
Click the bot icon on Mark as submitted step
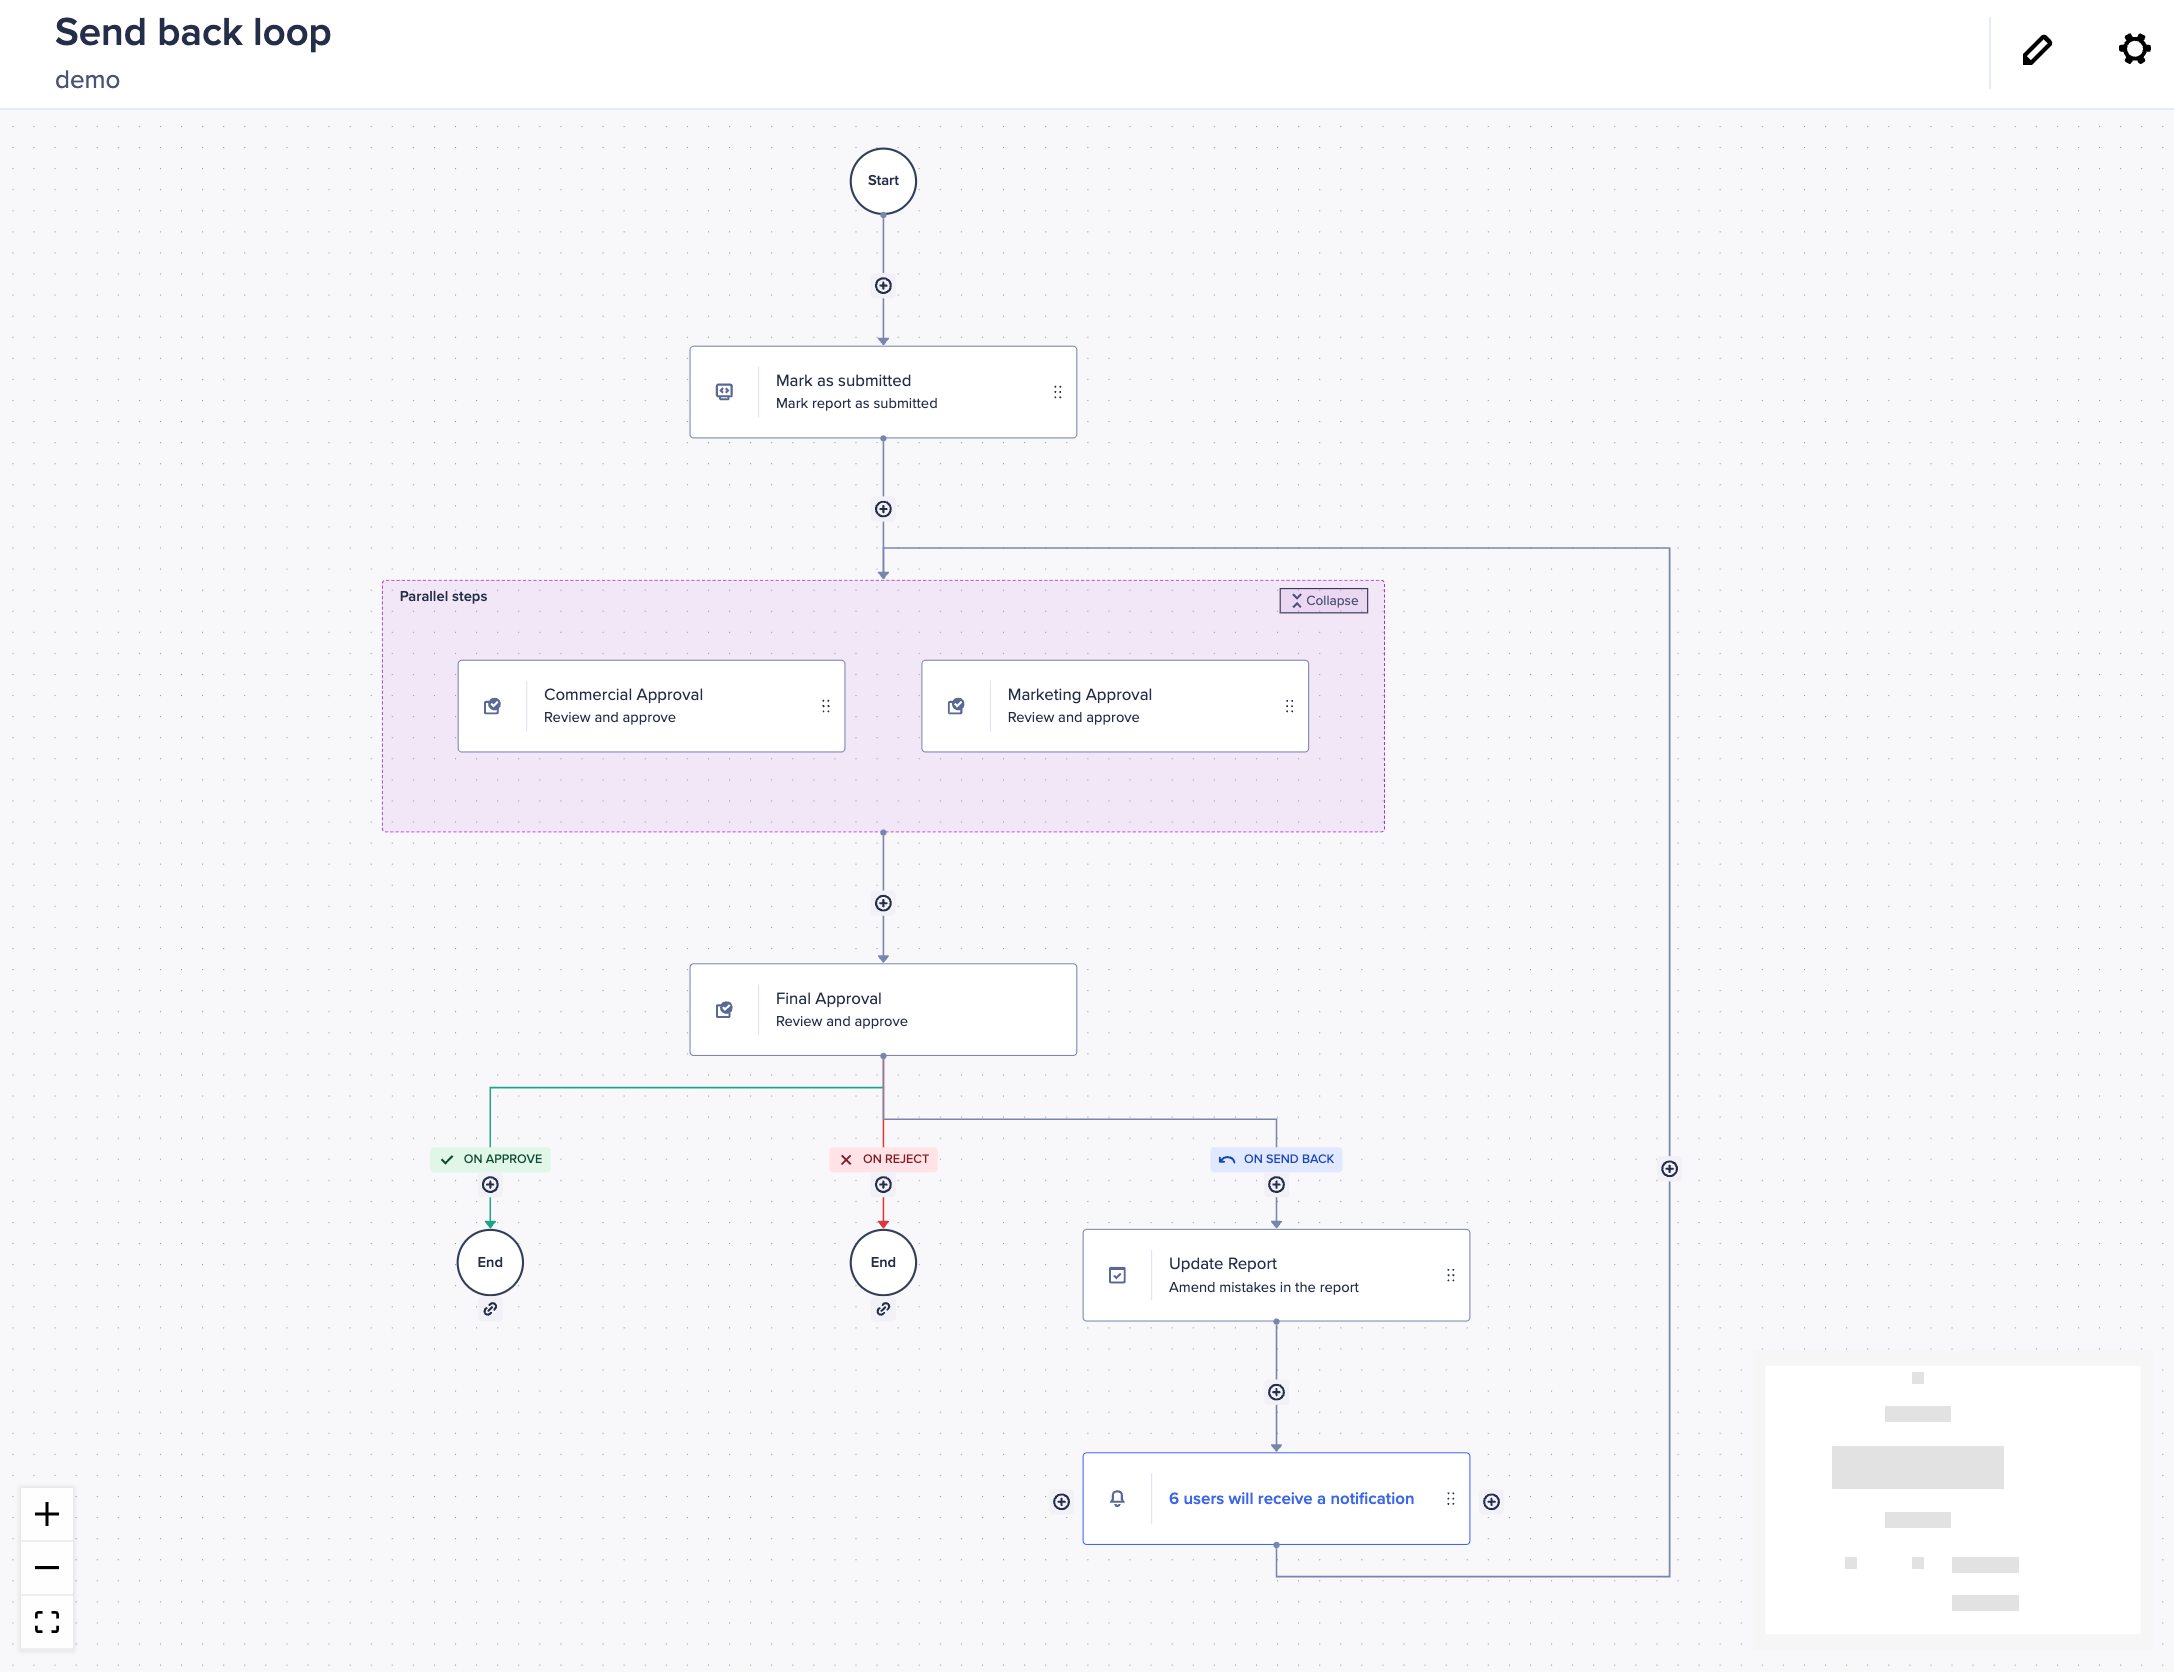click(725, 391)
